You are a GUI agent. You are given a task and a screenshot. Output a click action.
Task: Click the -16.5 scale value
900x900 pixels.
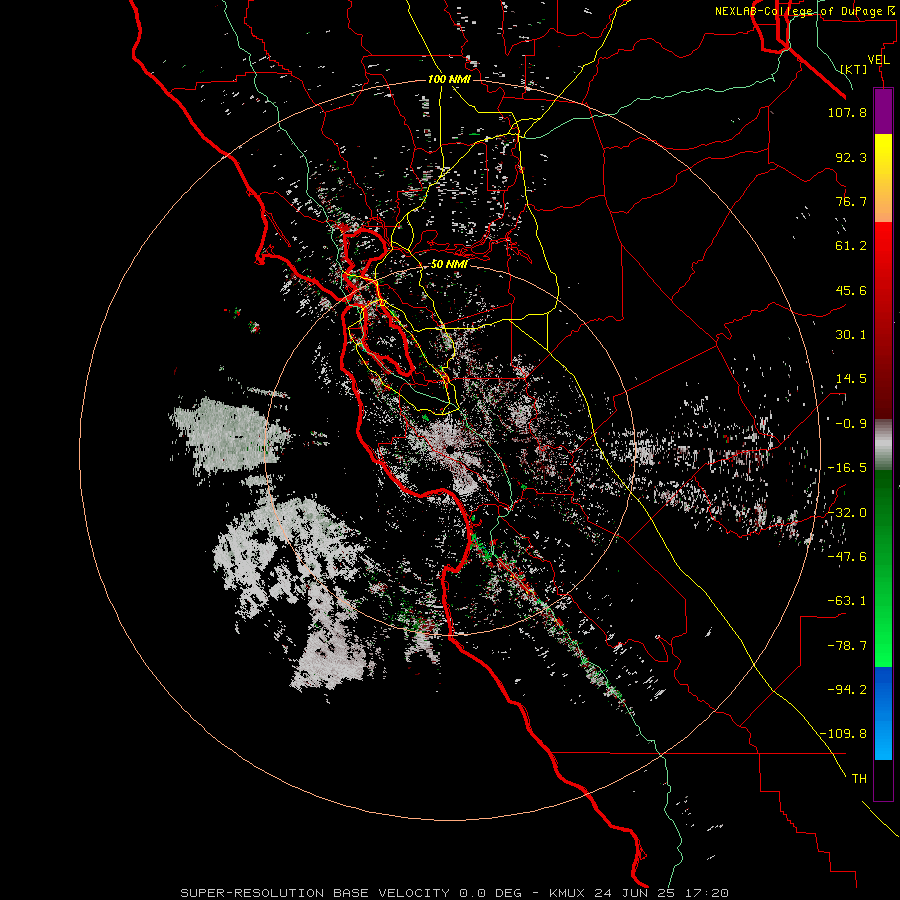pyautogui.click(x=847, y=468)
